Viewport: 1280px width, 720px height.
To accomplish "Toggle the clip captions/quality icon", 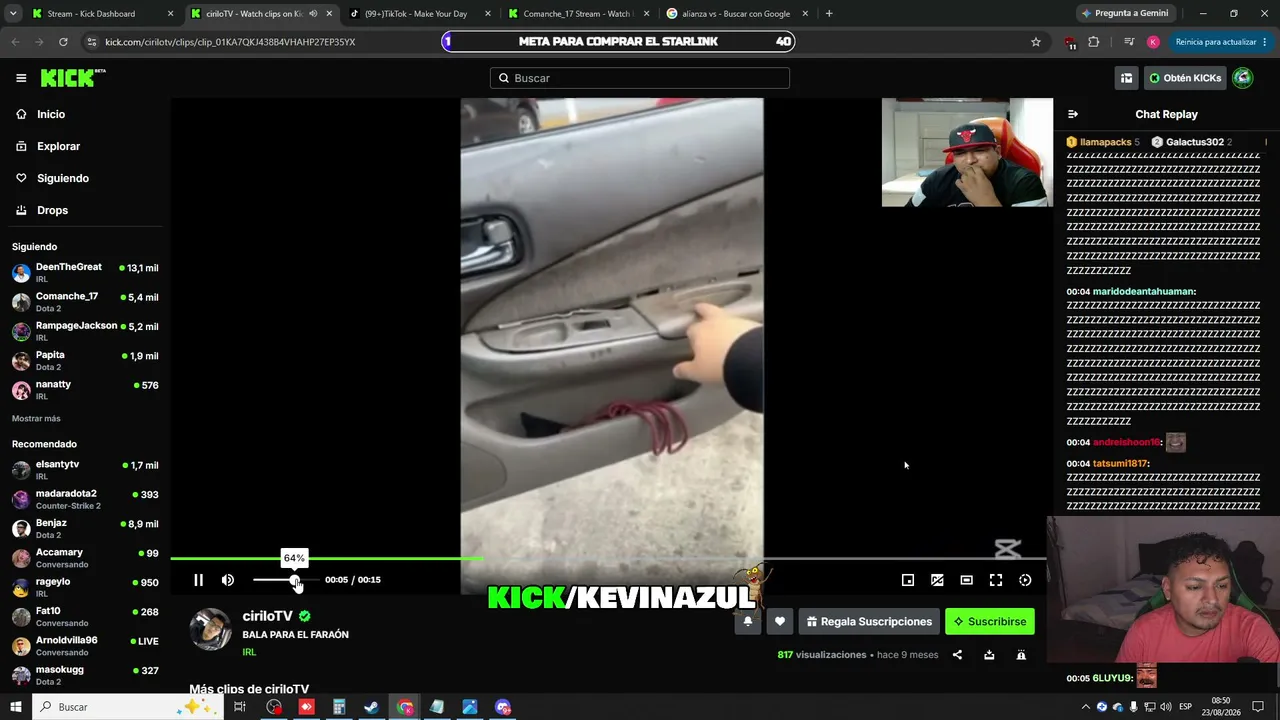I will [937, 580].
